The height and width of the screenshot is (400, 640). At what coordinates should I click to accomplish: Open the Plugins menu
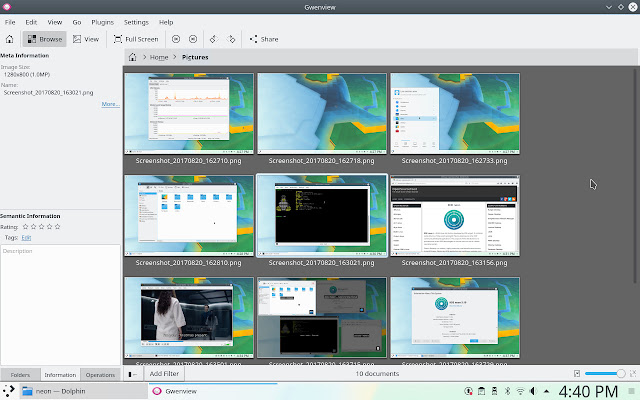pos(102,22)
